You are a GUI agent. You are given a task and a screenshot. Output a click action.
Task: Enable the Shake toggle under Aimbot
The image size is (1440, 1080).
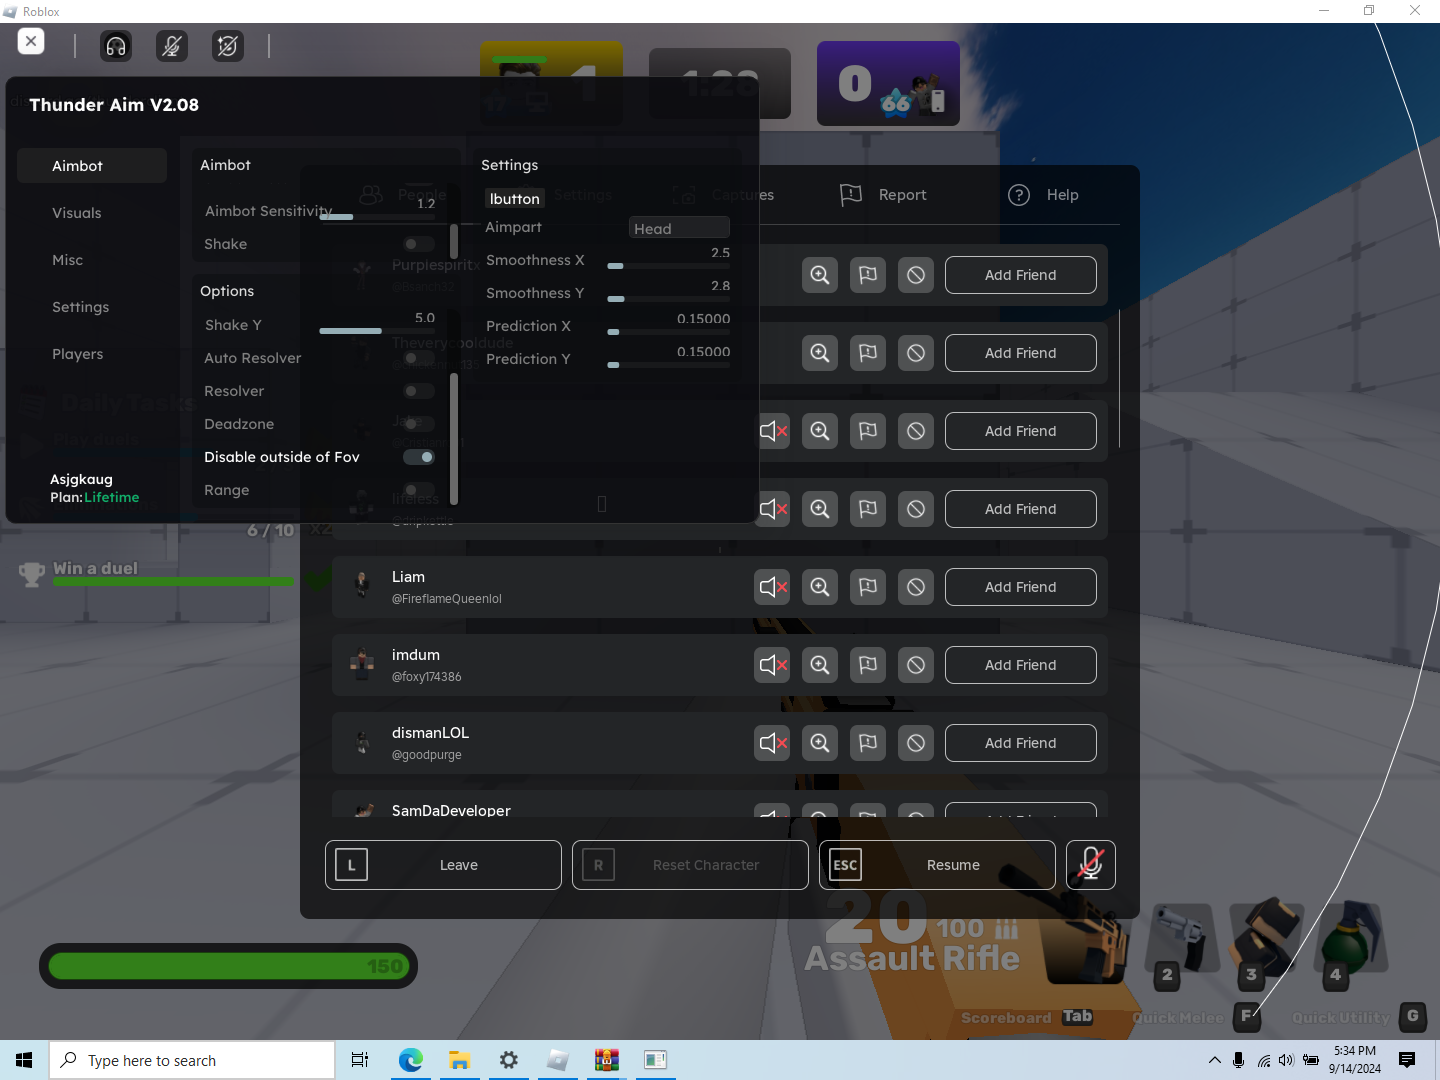[x=419, y=244]
